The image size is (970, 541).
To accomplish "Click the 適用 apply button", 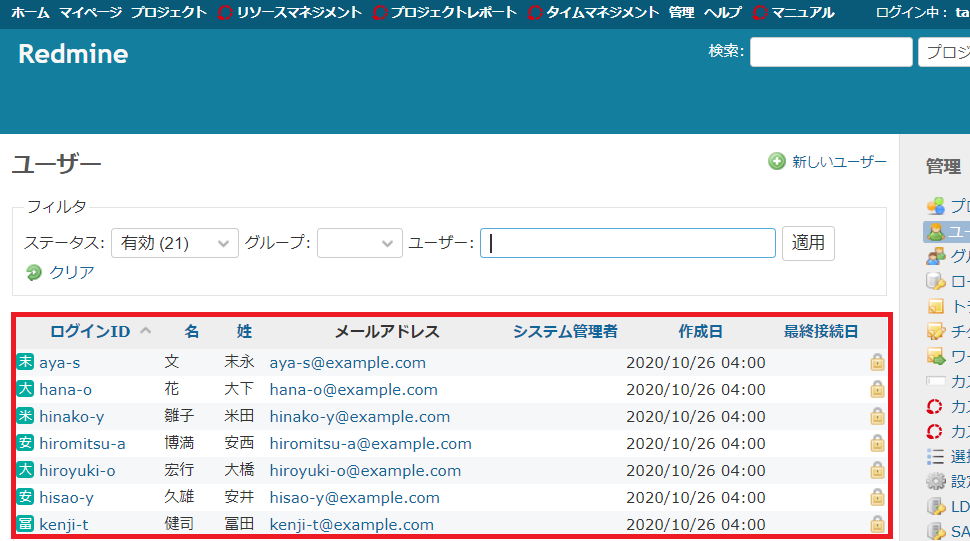I will point(808,243).
